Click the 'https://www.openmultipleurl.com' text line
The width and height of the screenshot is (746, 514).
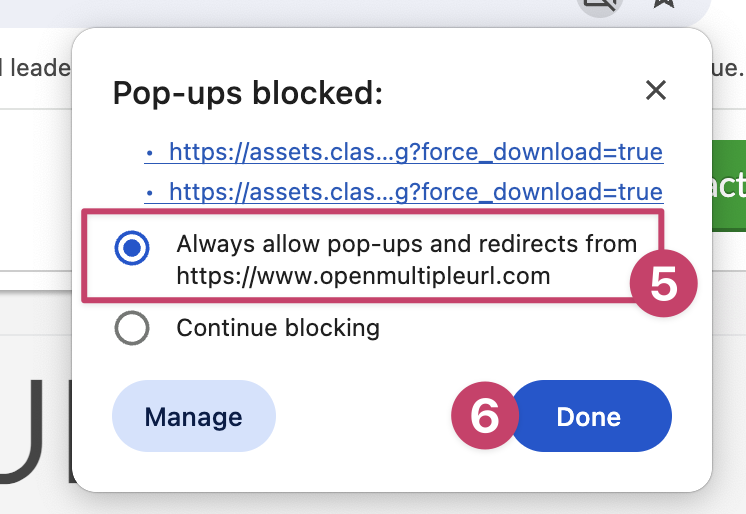(x=363, y=276)
